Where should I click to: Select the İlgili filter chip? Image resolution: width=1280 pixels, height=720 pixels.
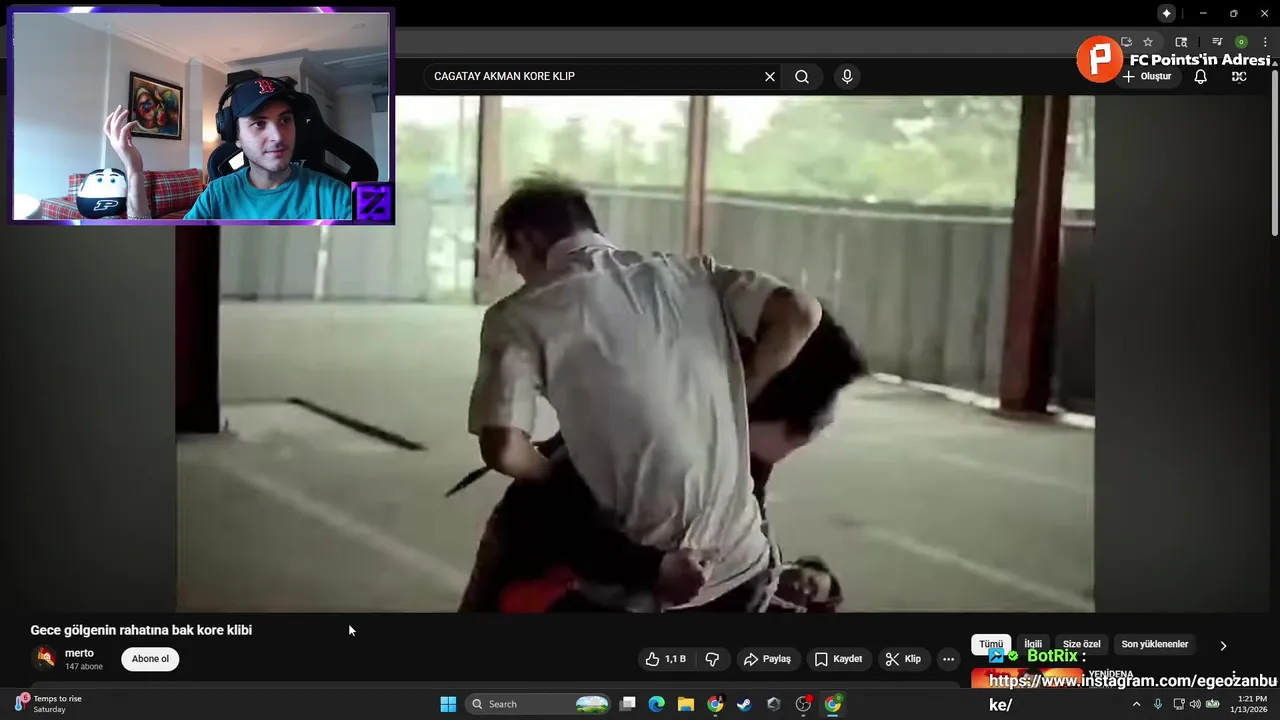pos(1033,645)
